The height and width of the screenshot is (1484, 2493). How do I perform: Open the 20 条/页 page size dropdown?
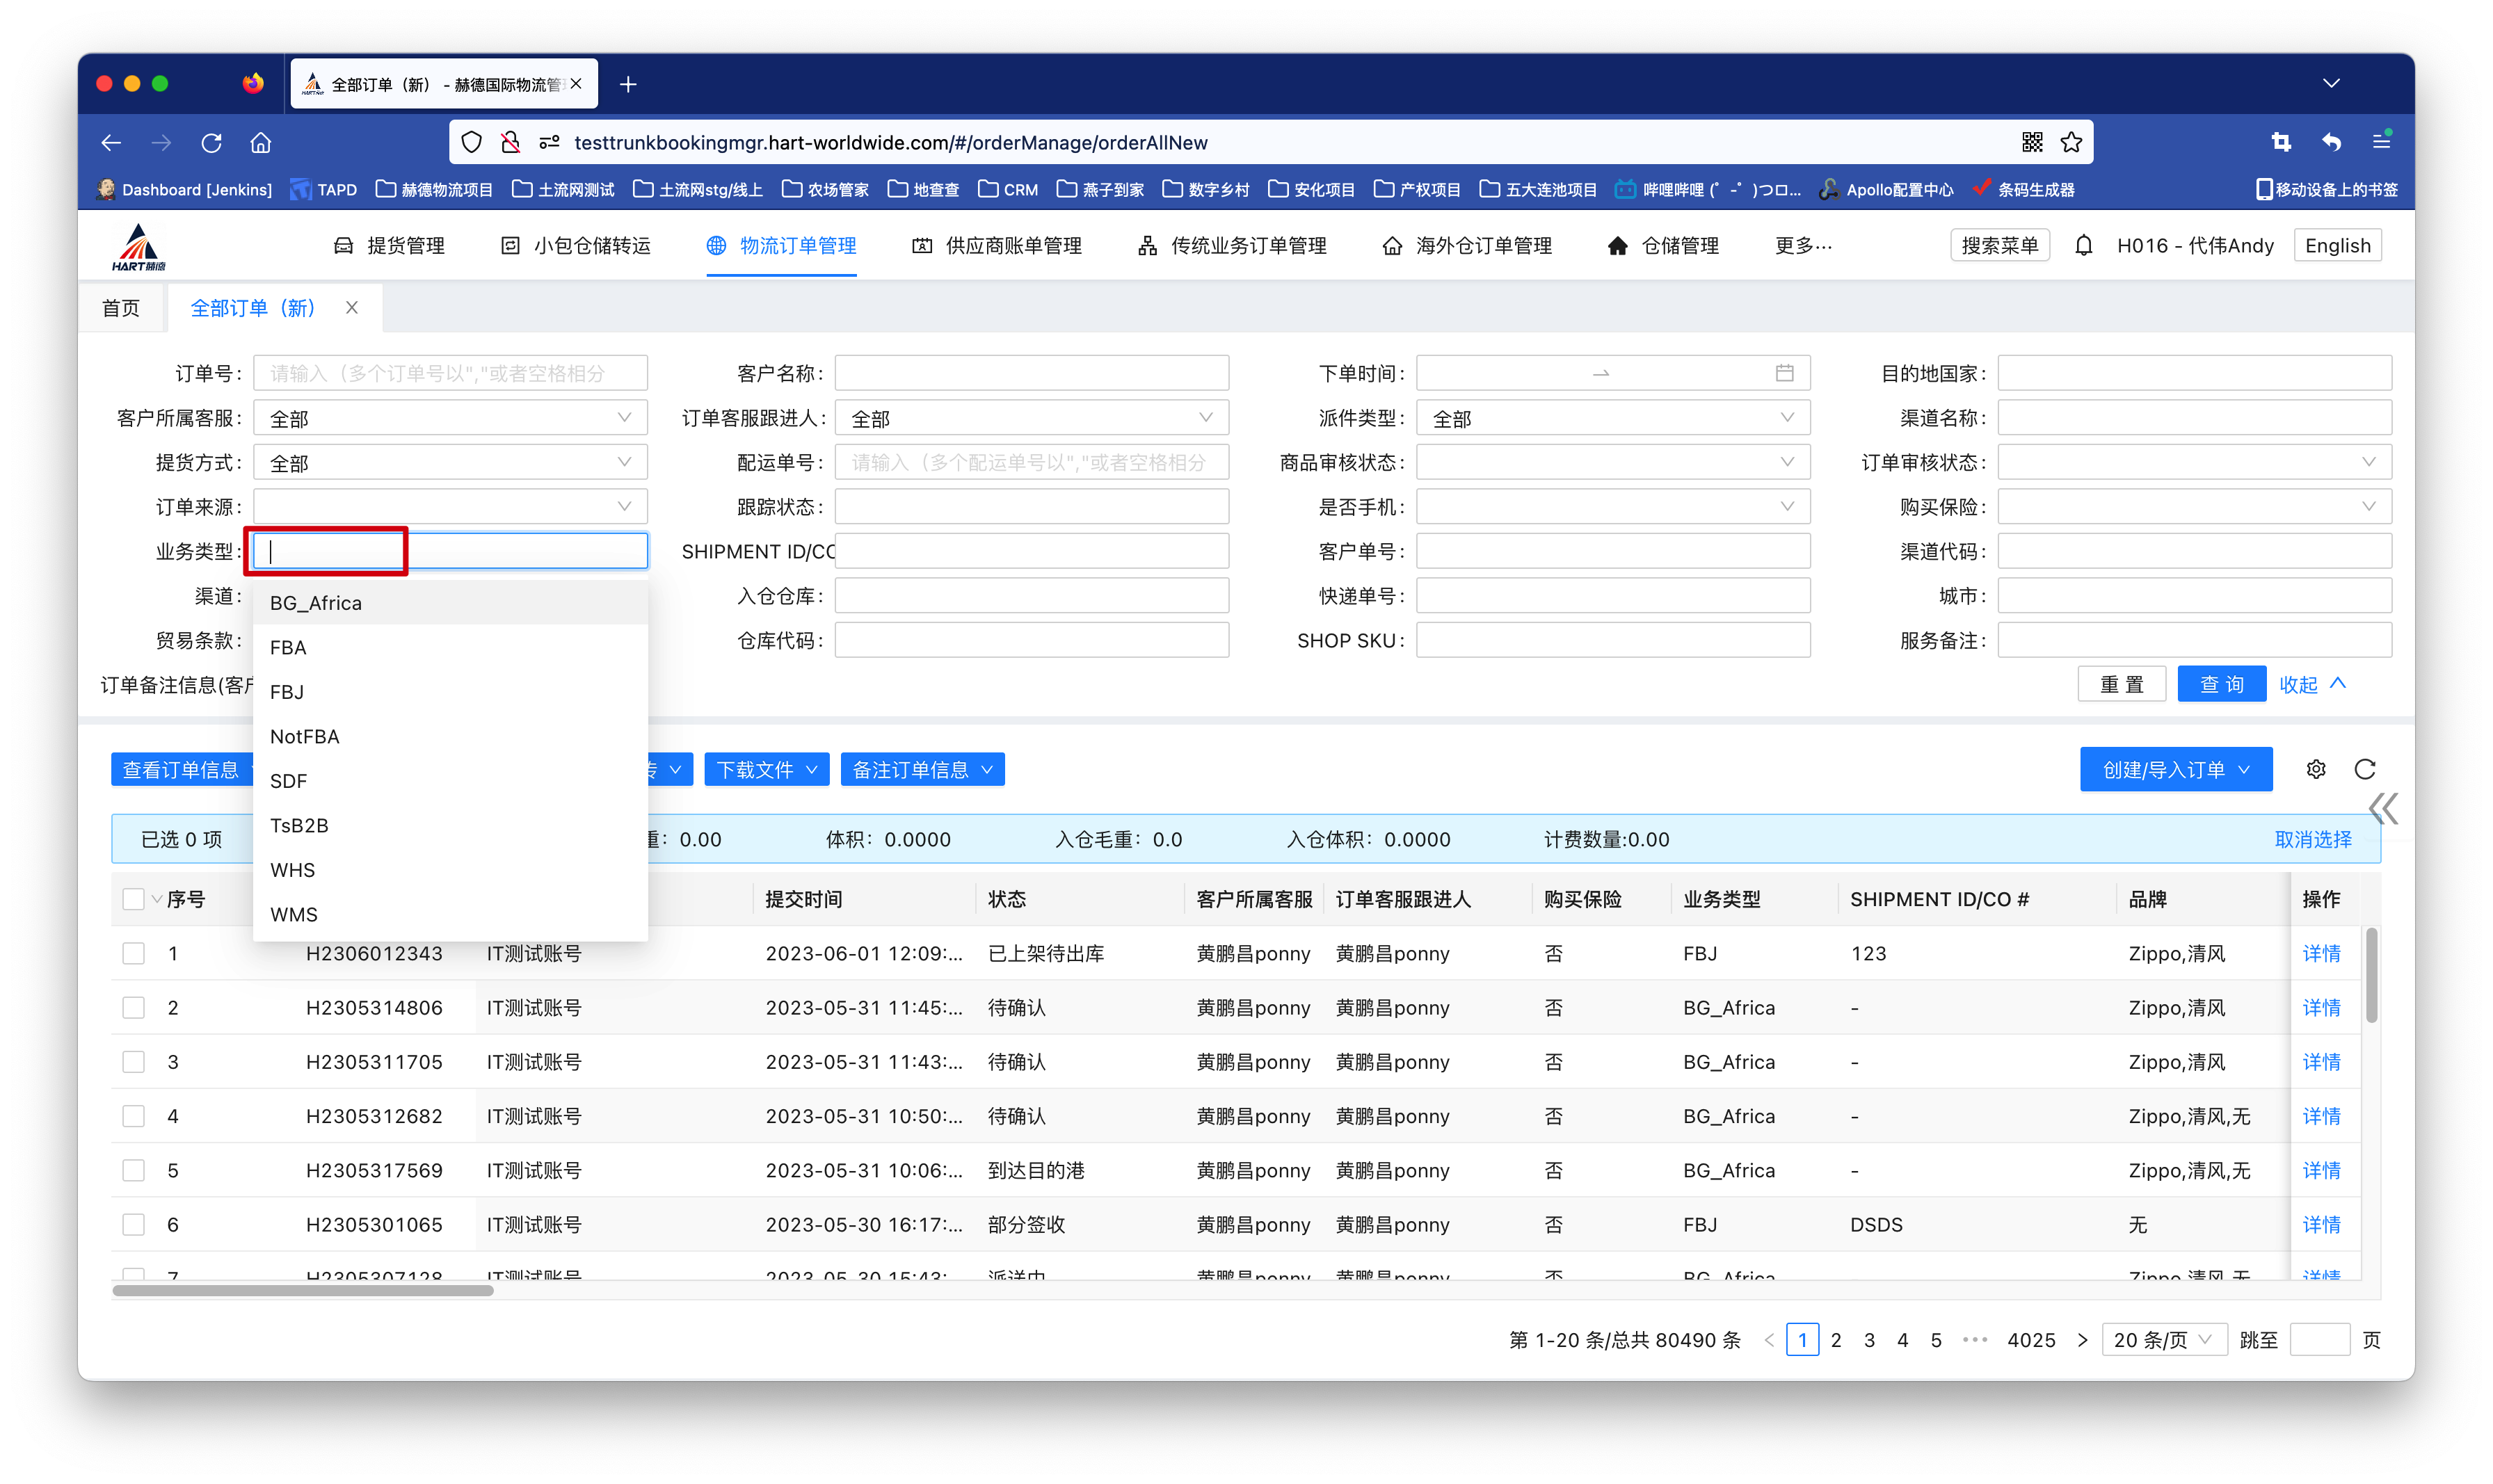point(2163,1340)
